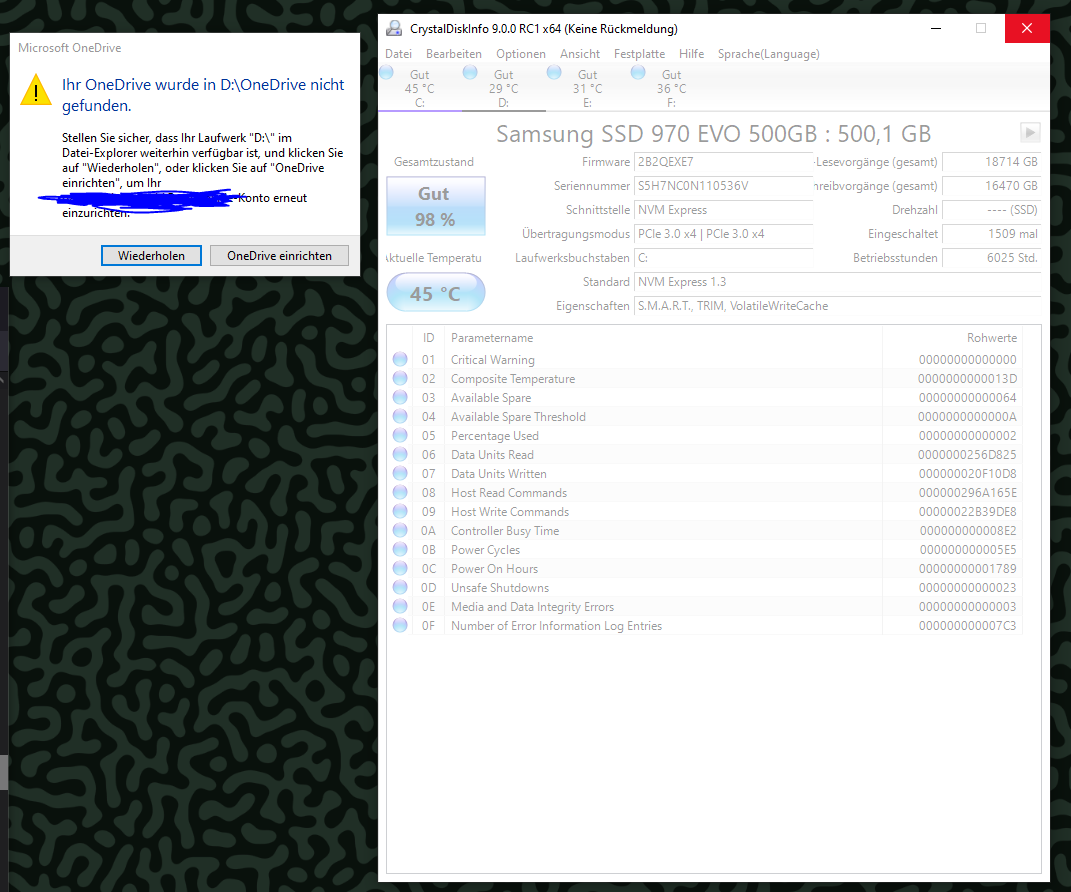Click the warning icon in OneDrive dialog

[36, 90]
